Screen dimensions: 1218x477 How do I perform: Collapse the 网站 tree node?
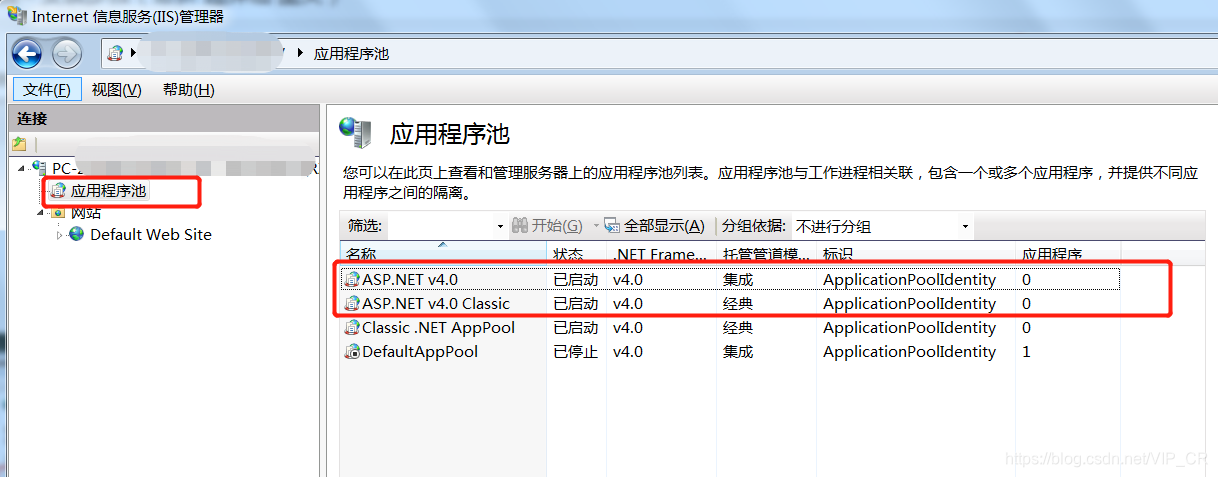[41, 212]
